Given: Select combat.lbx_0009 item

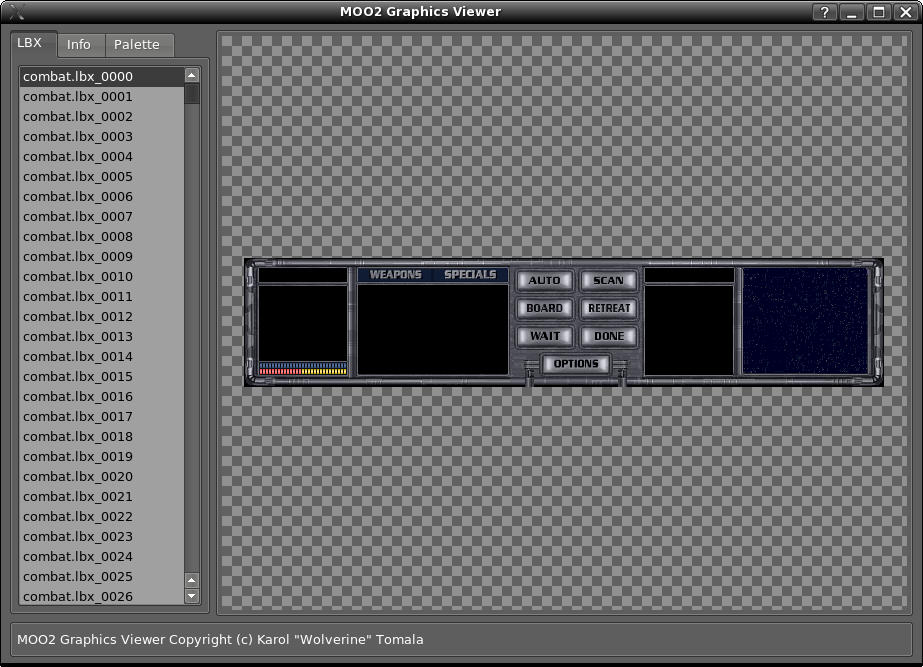Looking at the screenshot, I should click(102, 257).
